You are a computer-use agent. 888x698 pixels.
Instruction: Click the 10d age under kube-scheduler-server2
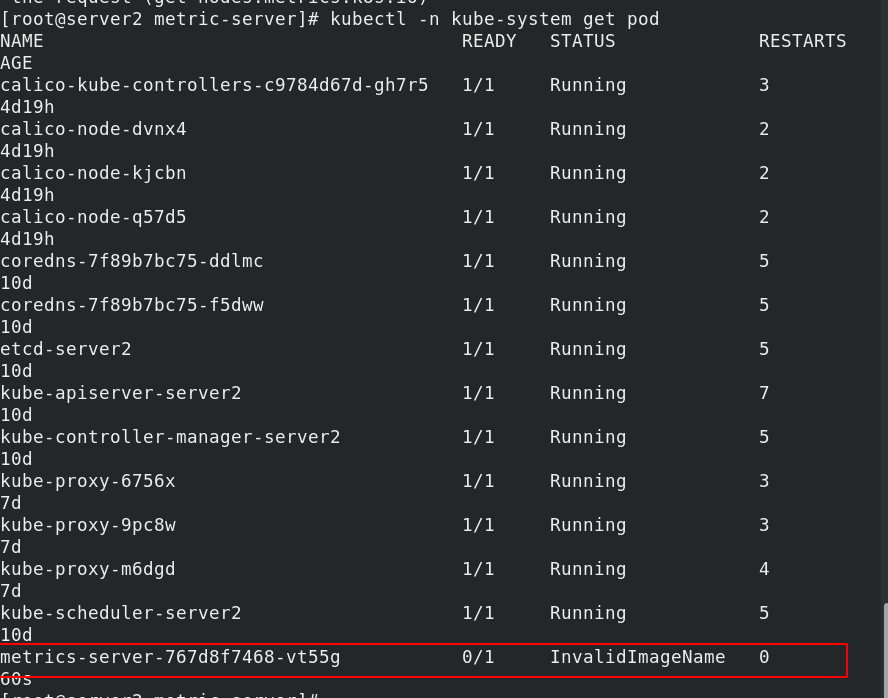pos(16,635)
